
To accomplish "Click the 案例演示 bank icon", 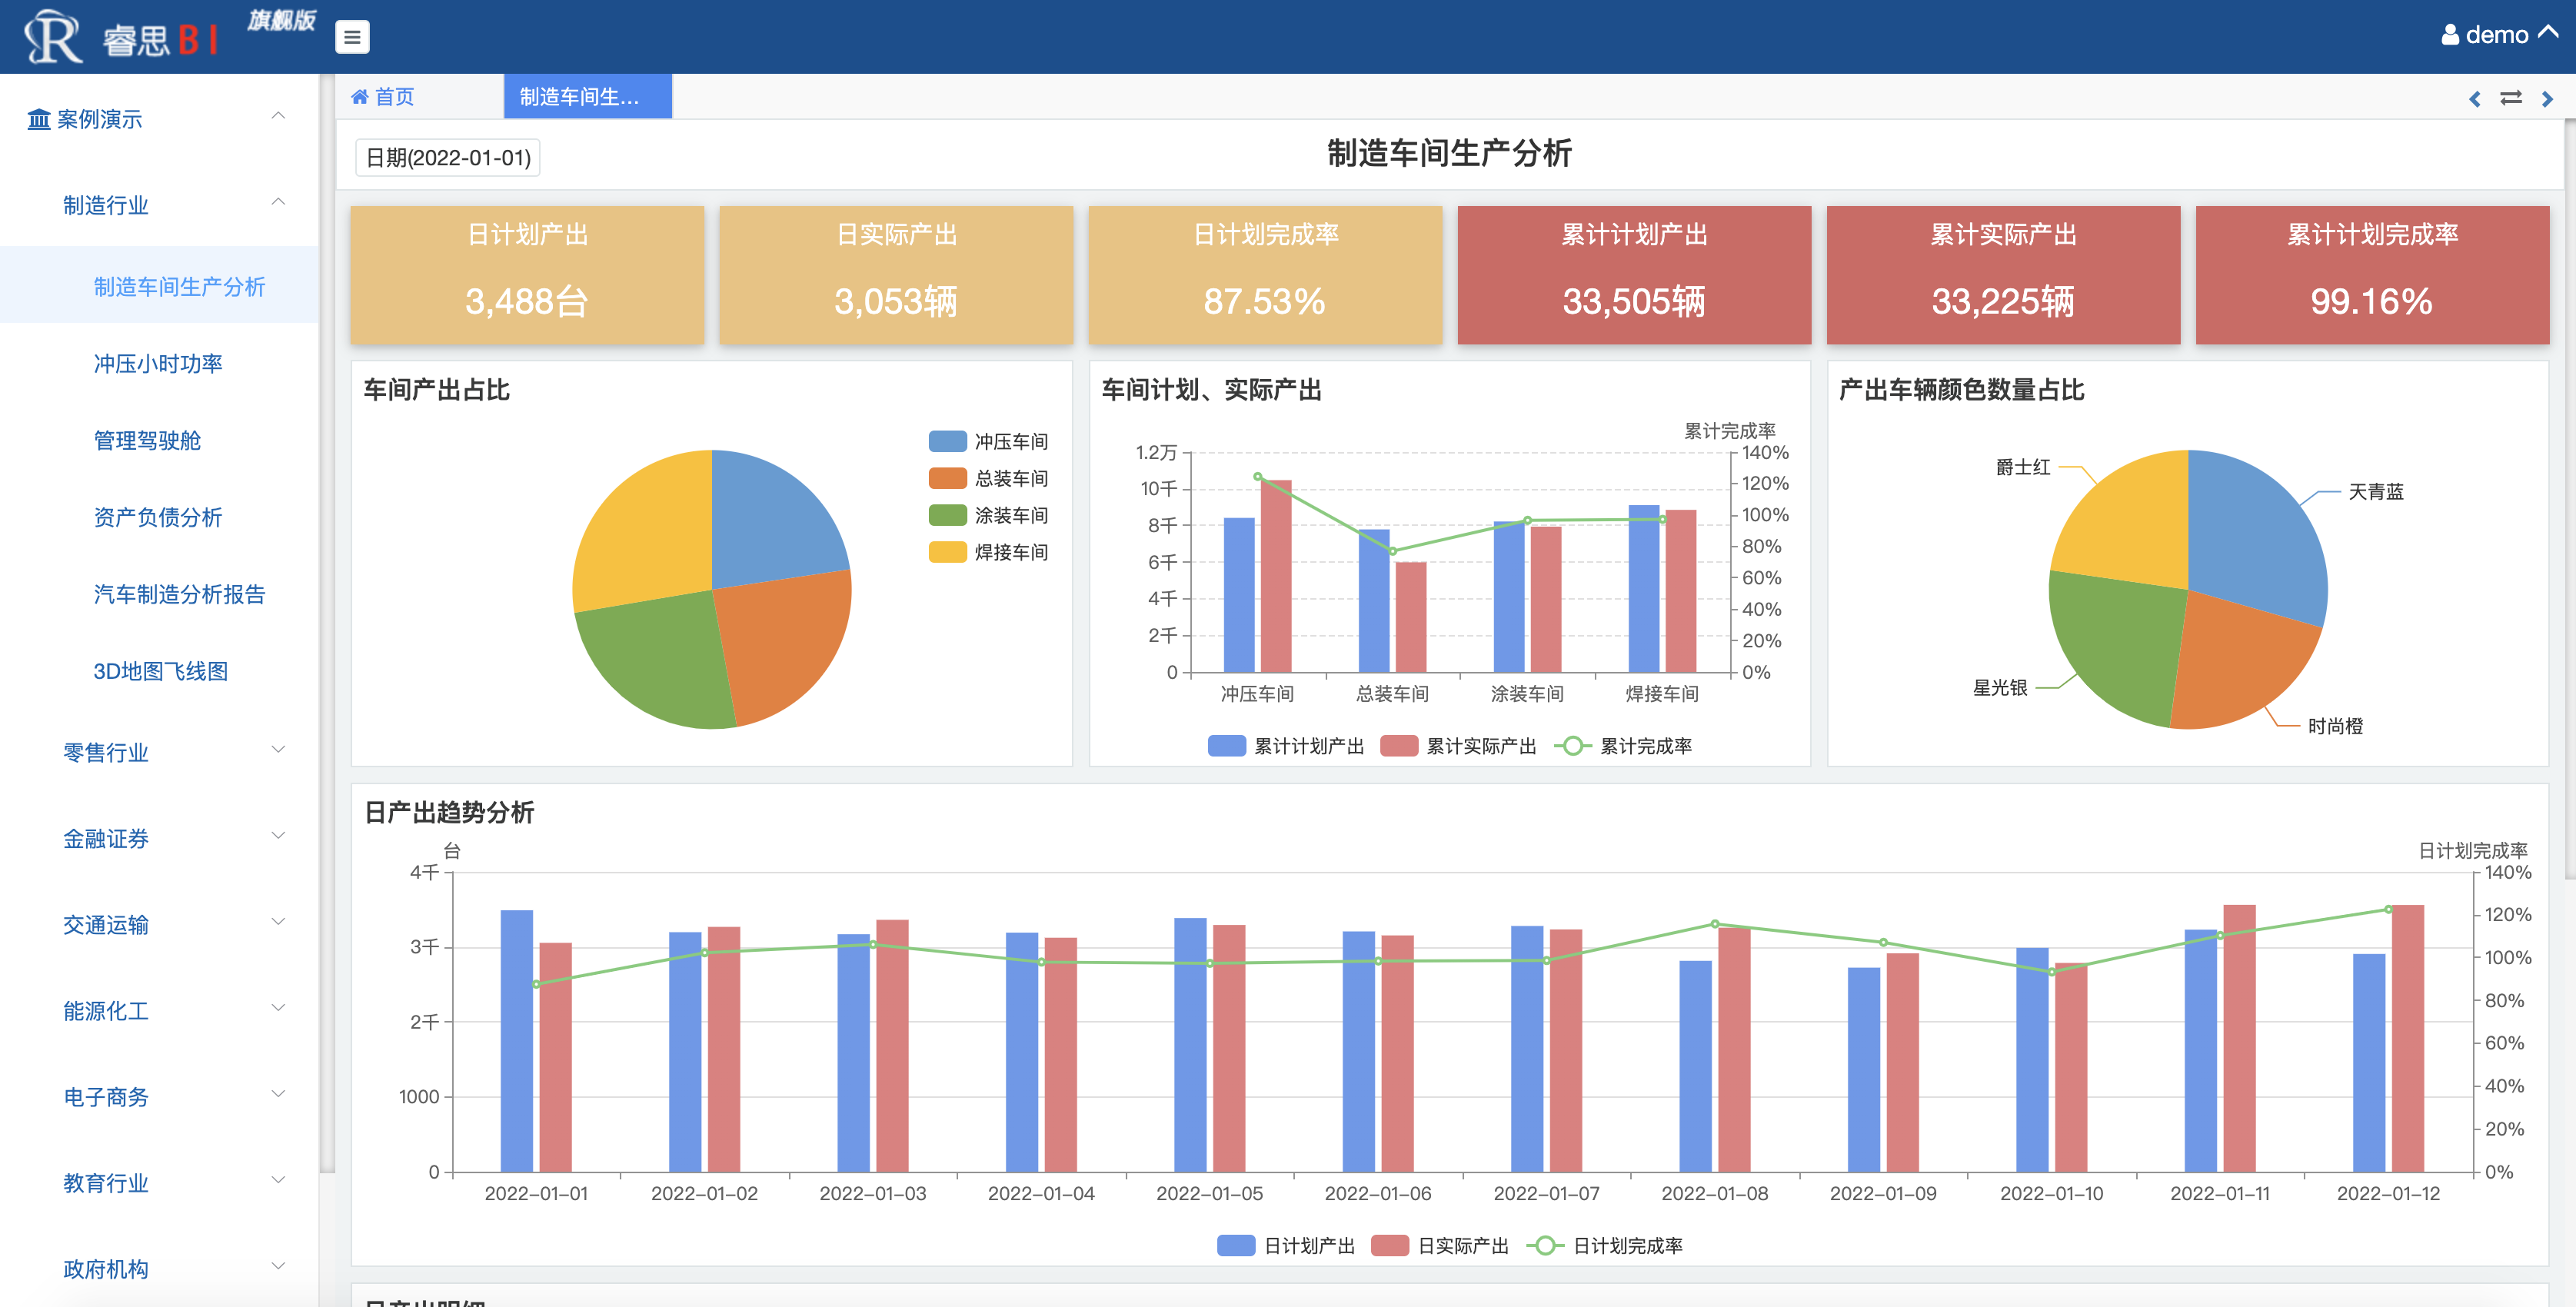I will (38, 120).
